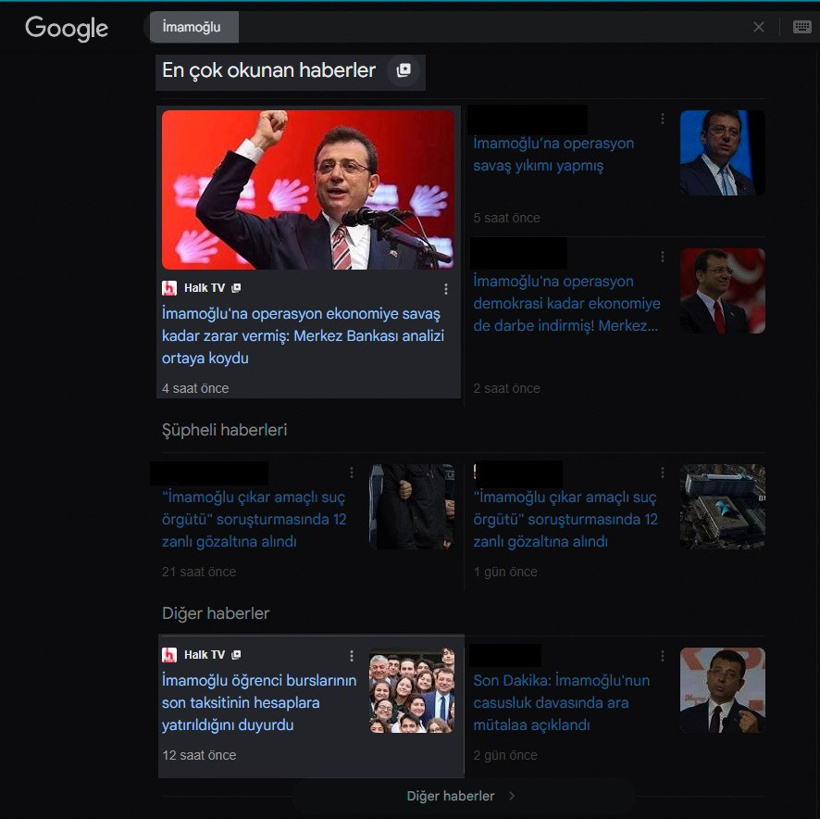The width and height of the screenshot is (820, 819).
Task: Click the 12 saat önce timestamp
Action: [x=199, y=755]
